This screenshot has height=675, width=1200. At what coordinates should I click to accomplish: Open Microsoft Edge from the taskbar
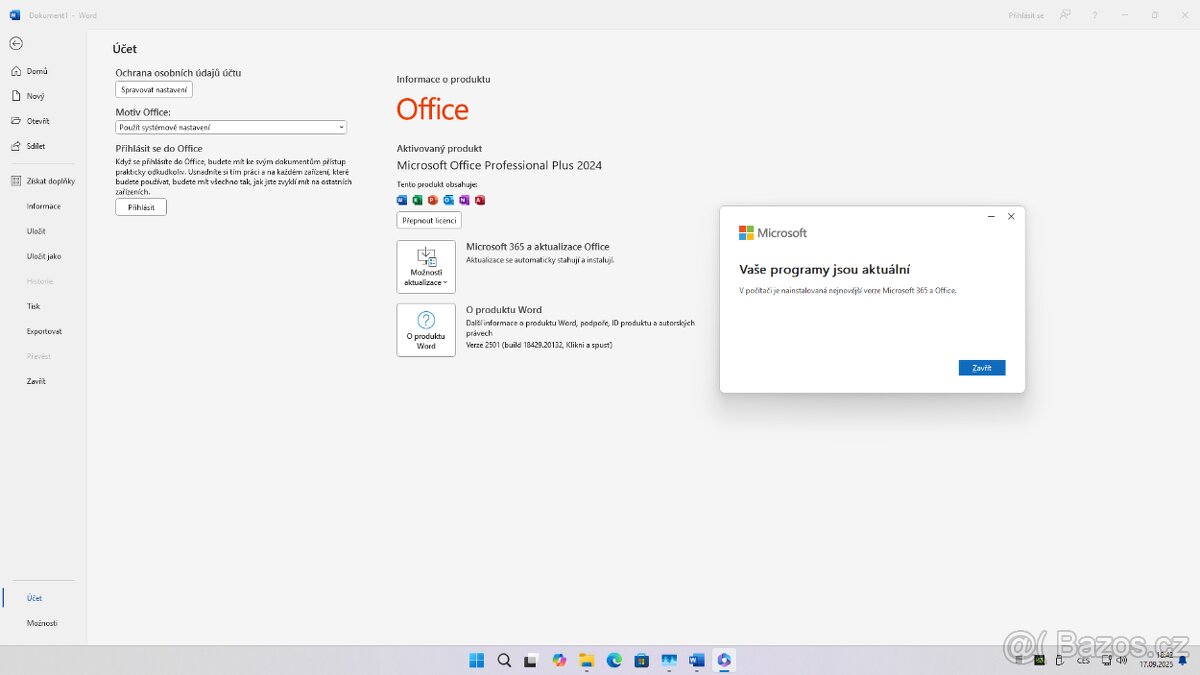614,660
